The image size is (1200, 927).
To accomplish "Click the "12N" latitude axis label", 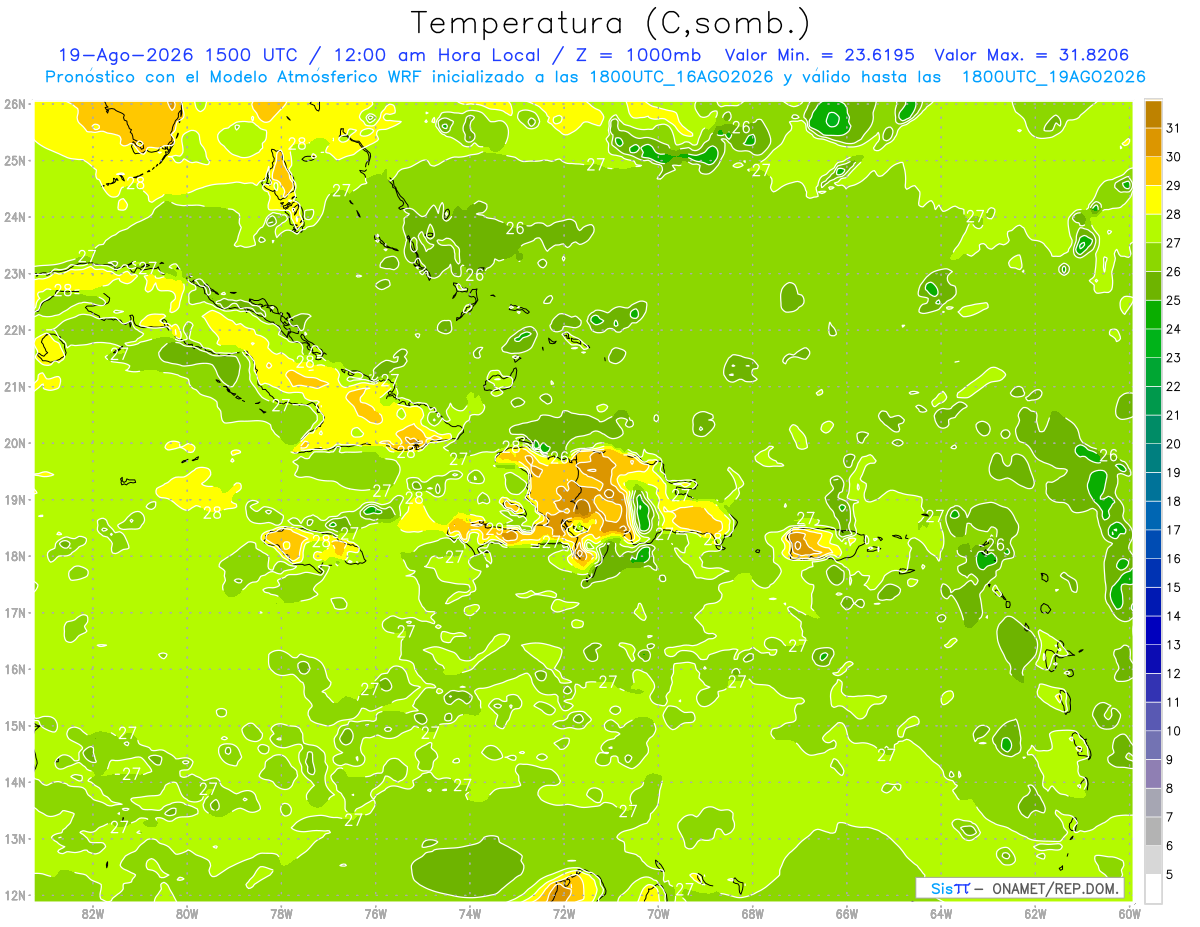I will pos(15,895).
